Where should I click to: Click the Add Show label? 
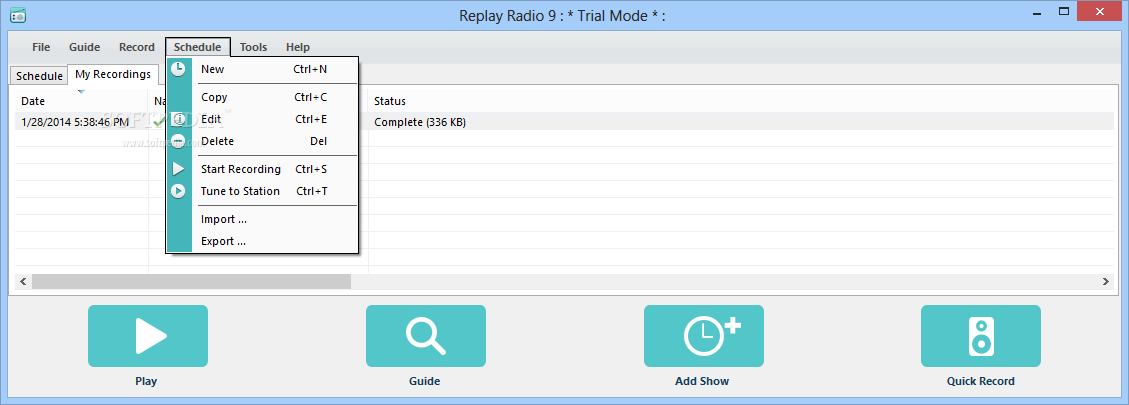pyautogui.click(x=702, y=381)
